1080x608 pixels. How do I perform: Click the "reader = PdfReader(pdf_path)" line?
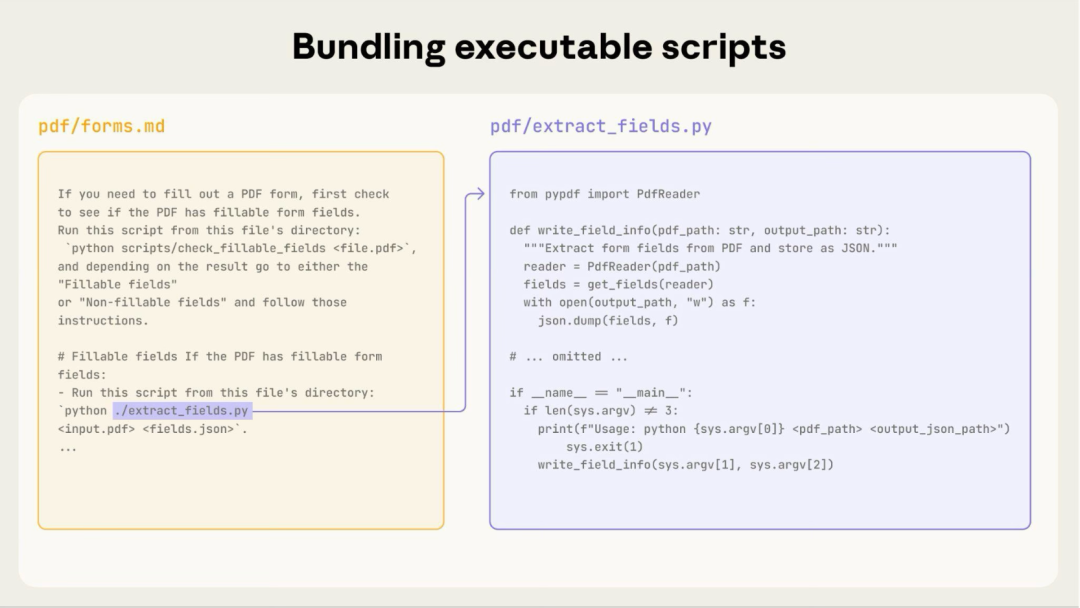(x=621, y=266)
